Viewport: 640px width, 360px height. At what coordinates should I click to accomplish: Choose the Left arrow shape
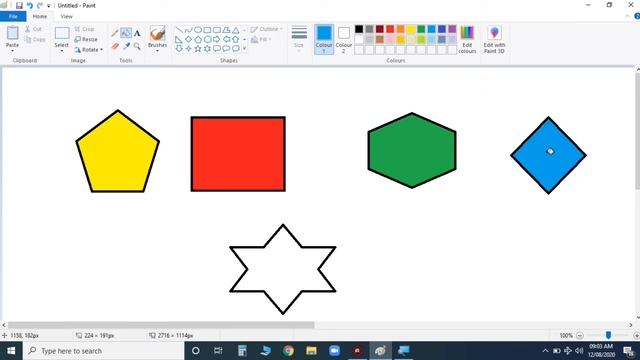(x=226, y=40)
